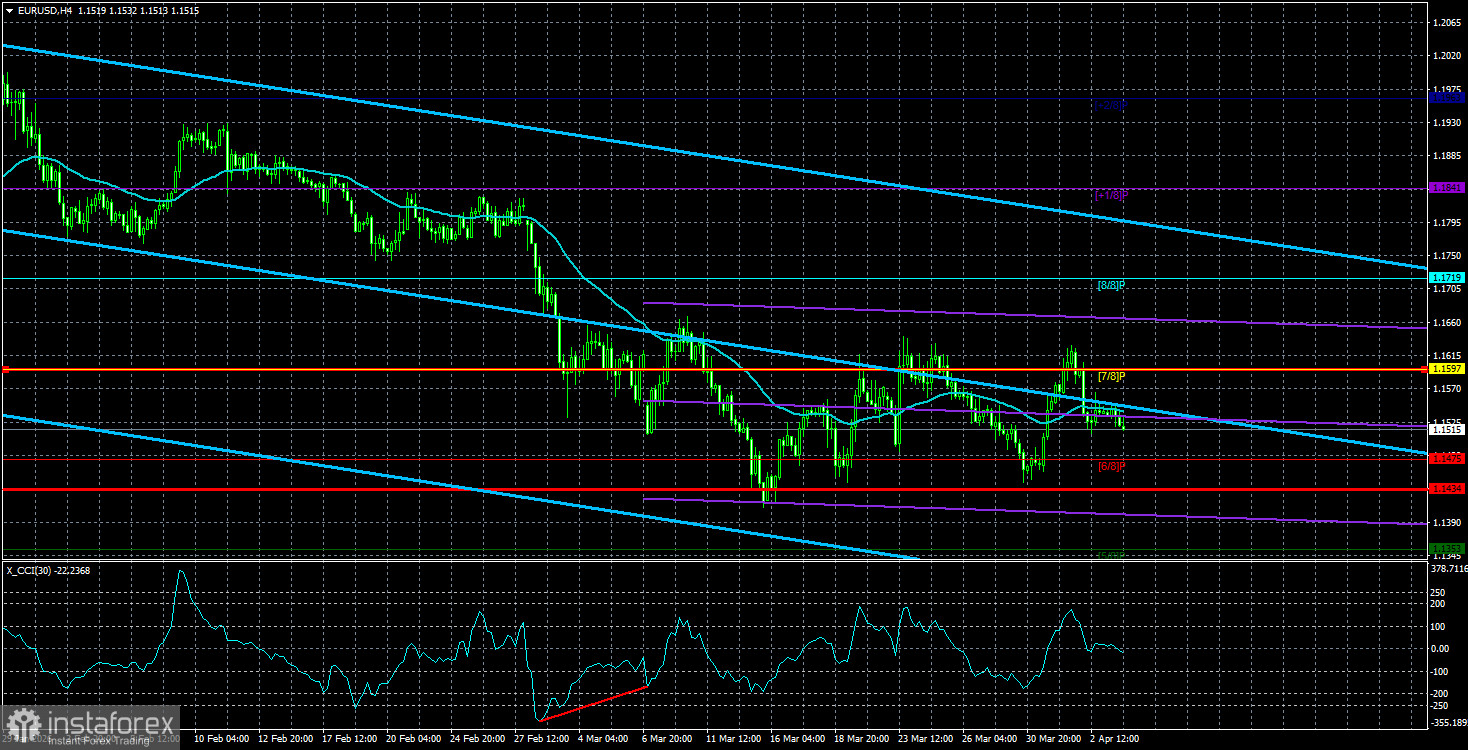Click the 378.7116 CCI scale value
This screenshot has height=750, width=1468.
(1449, 567)
